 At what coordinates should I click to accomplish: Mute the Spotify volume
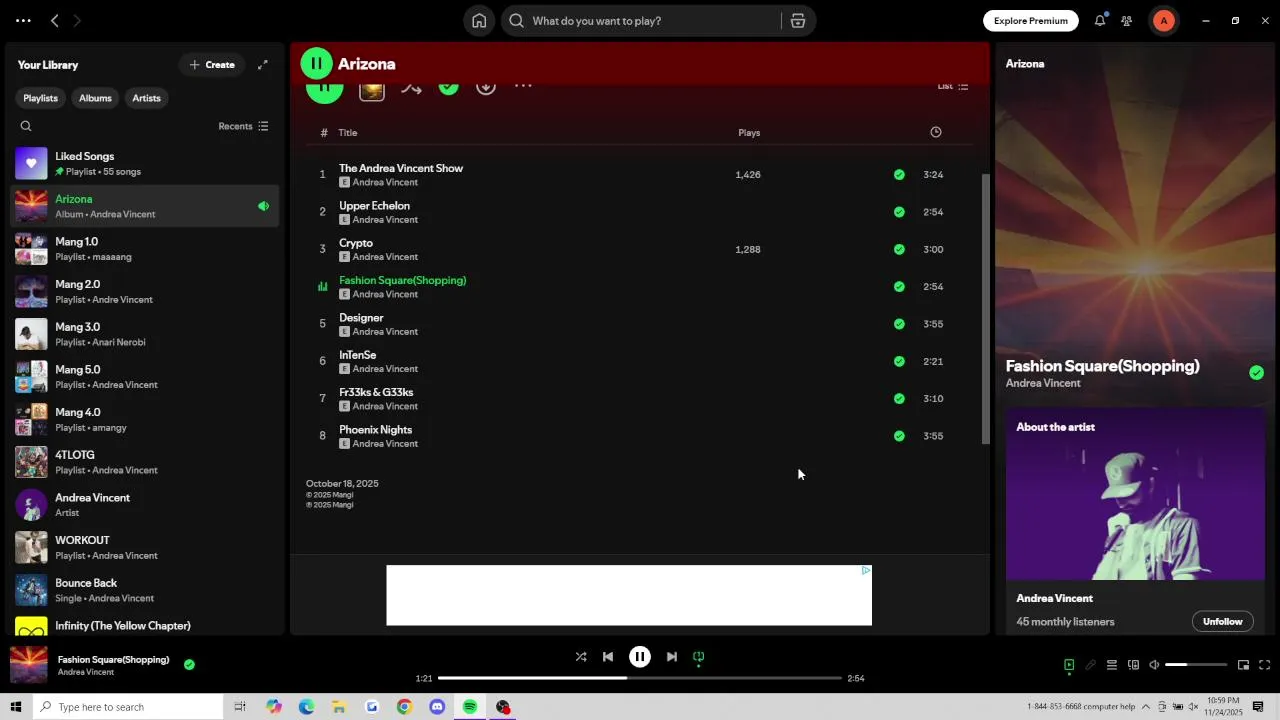click(1154, 665)
